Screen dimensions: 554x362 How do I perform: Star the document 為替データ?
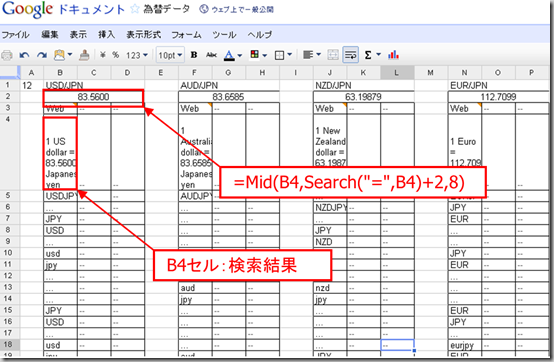click(135, 9)
